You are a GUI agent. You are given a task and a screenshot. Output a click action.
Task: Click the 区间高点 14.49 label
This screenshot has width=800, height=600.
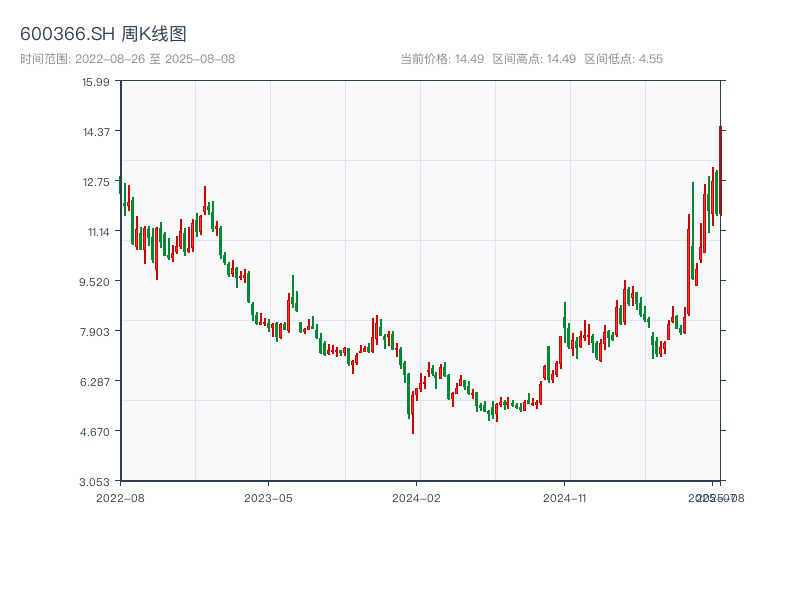534,59
